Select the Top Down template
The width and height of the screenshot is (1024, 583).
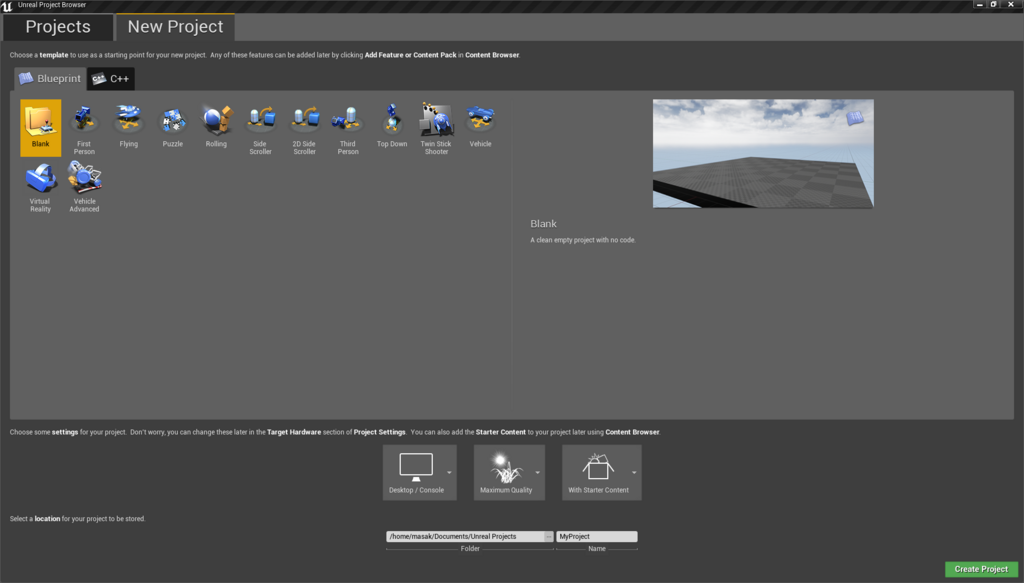[x=392, y=127]
